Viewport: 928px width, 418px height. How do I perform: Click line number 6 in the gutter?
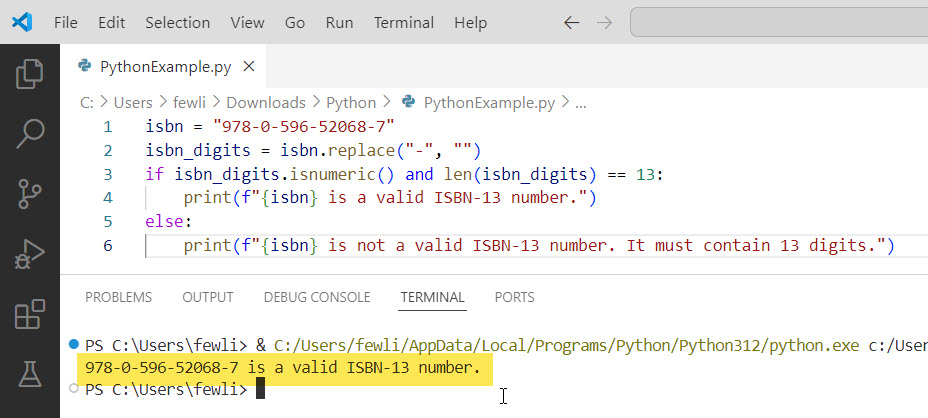(107, 245)
